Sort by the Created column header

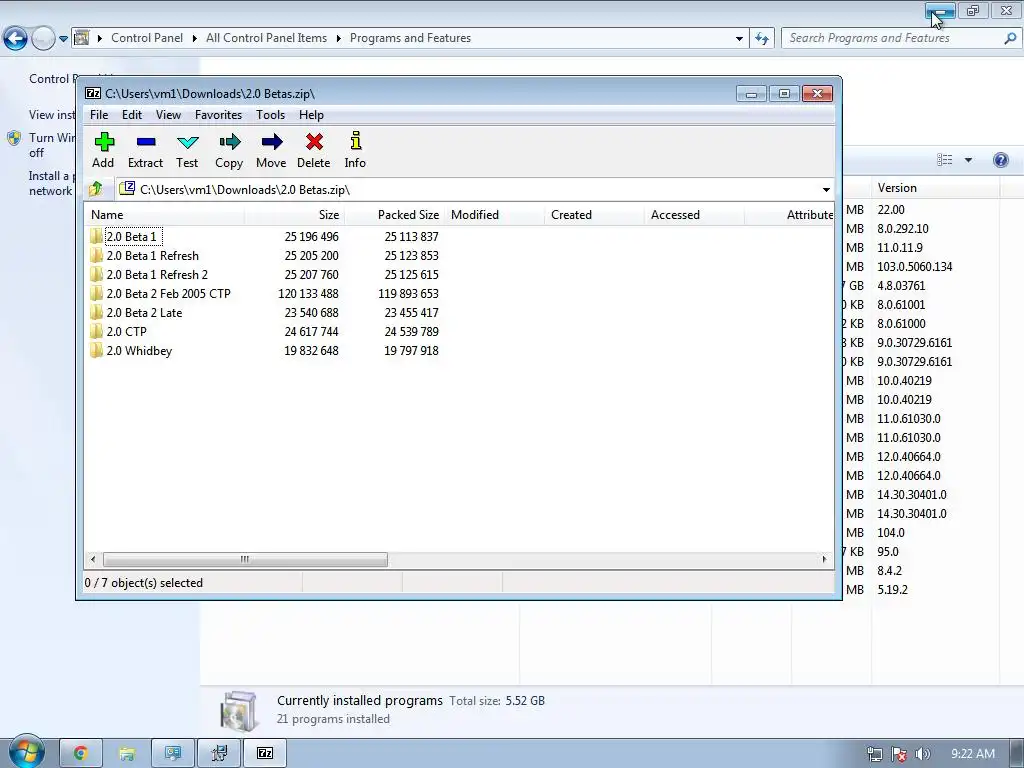[595, 215]
